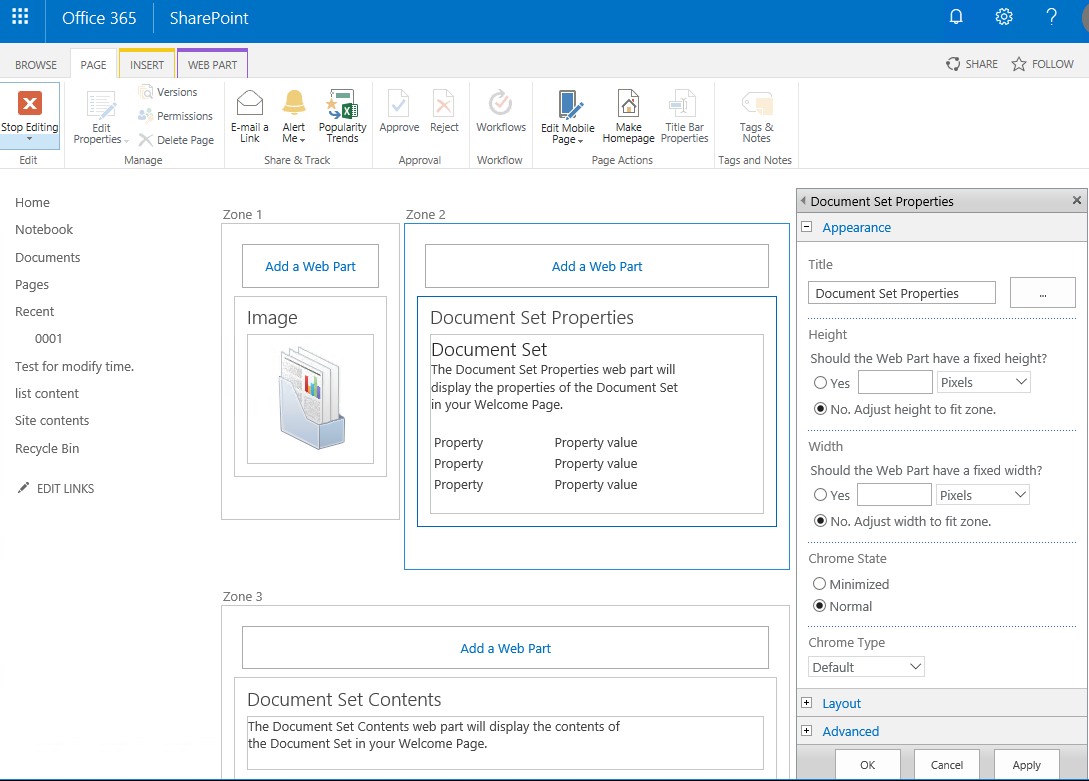Collapse the Appearance section

click(x=806, y=227)
